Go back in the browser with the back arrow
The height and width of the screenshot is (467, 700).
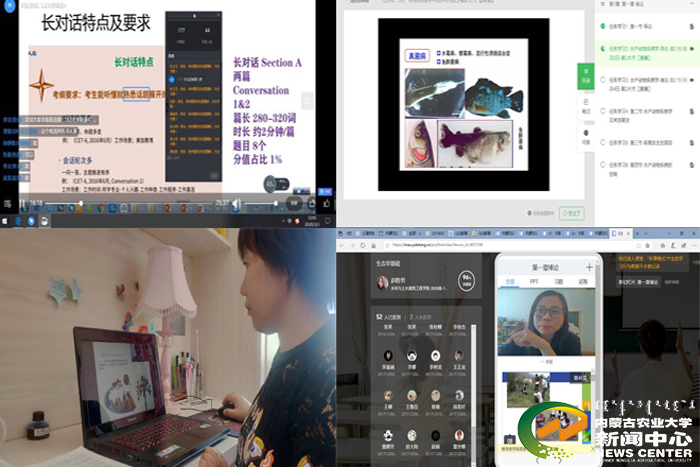click(342, 245)
